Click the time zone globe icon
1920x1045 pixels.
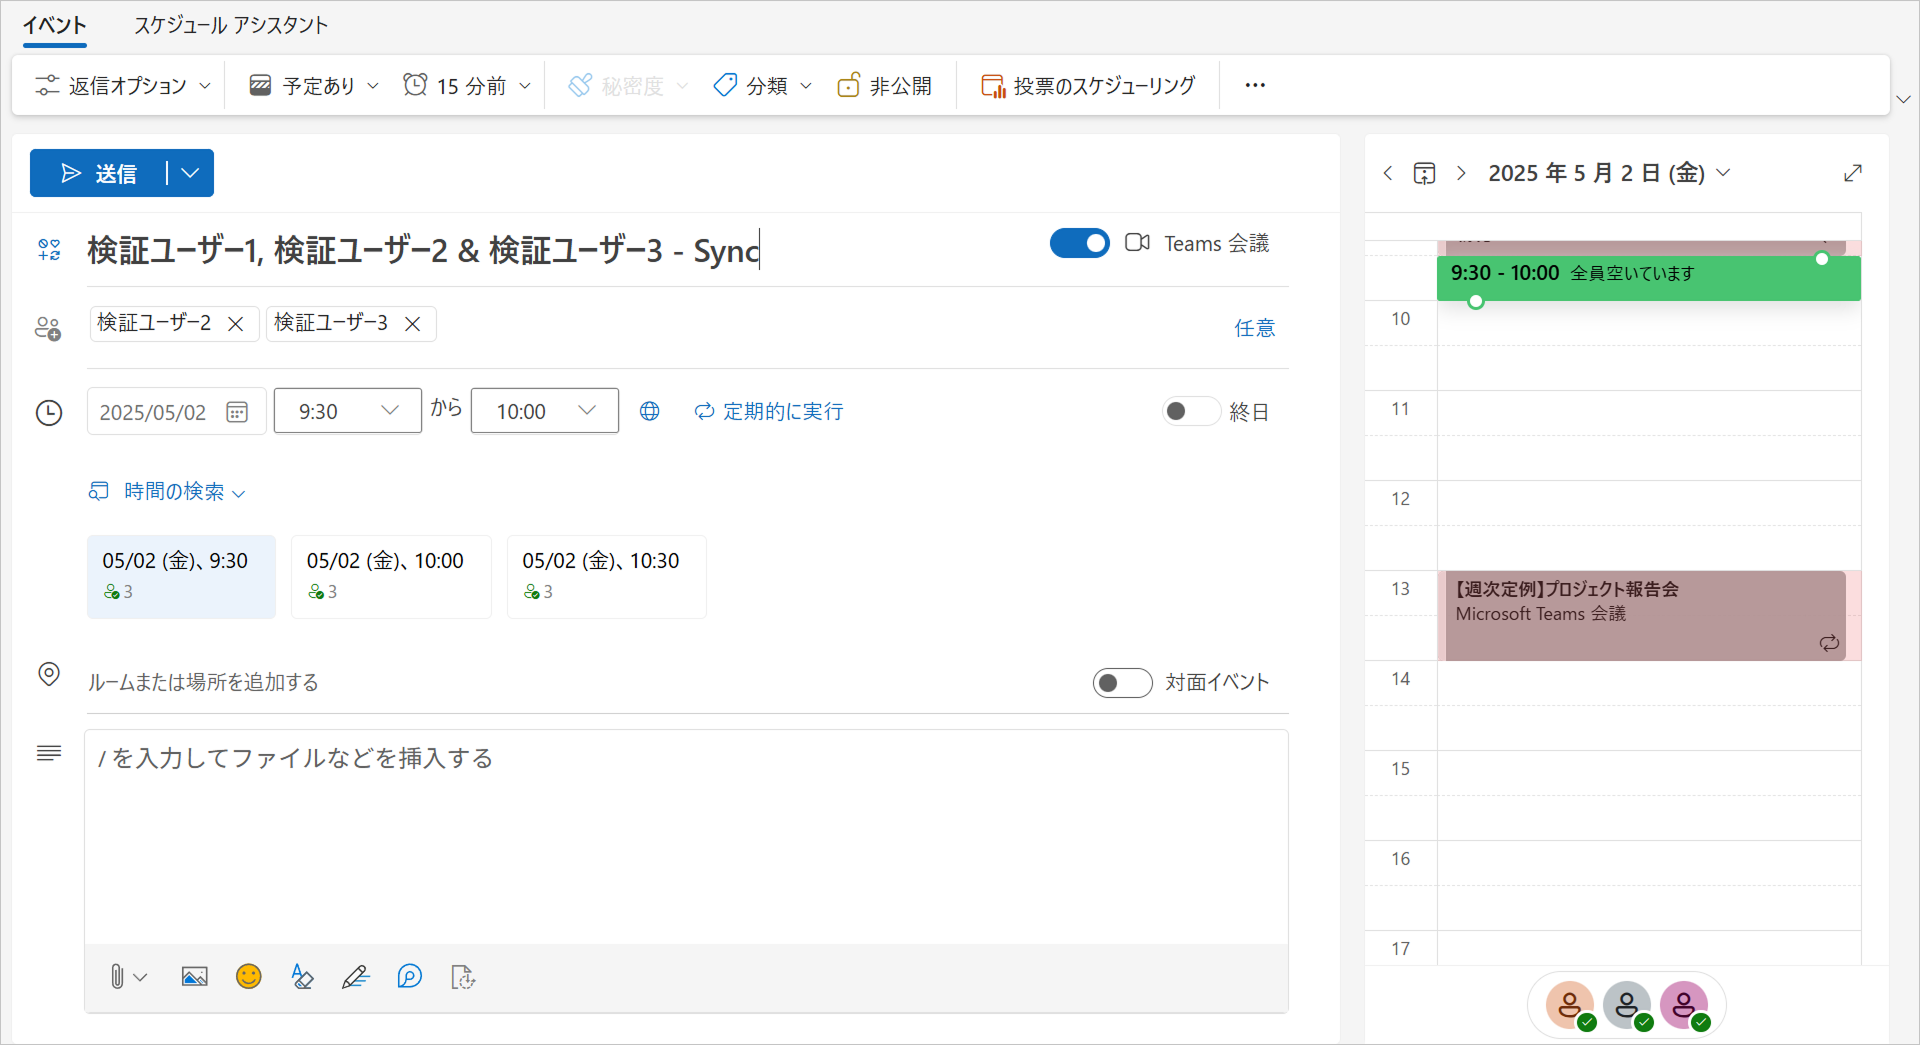coord(649,411)
